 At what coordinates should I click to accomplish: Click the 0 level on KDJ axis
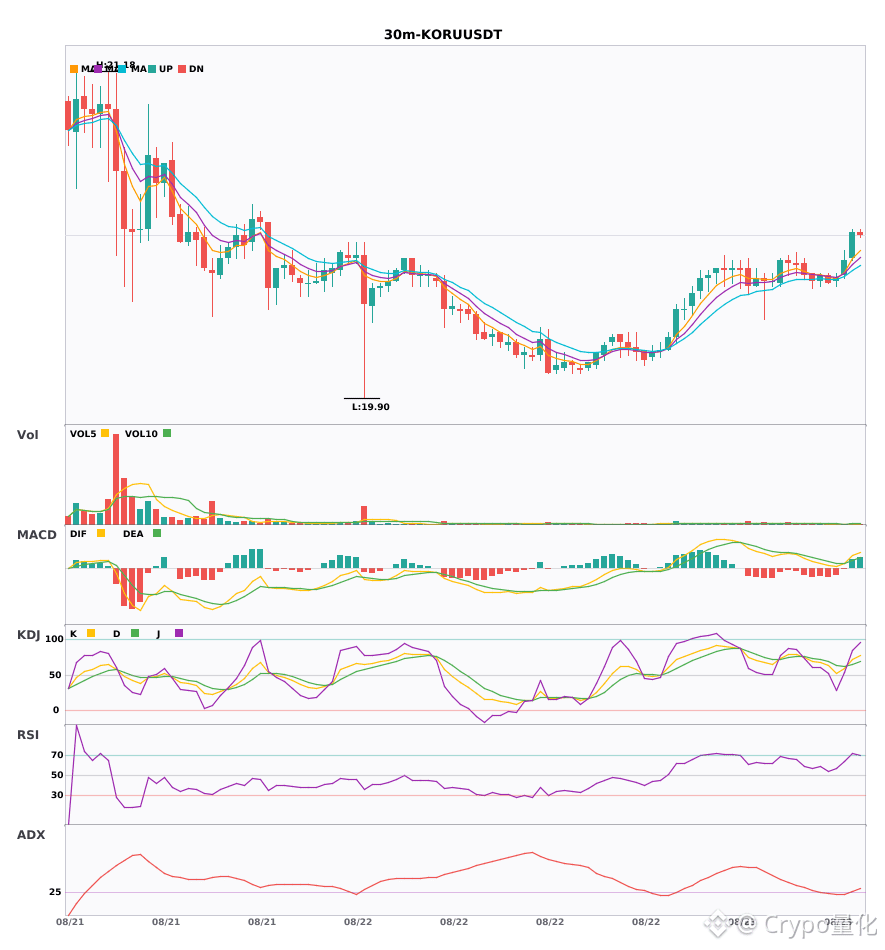56,710
